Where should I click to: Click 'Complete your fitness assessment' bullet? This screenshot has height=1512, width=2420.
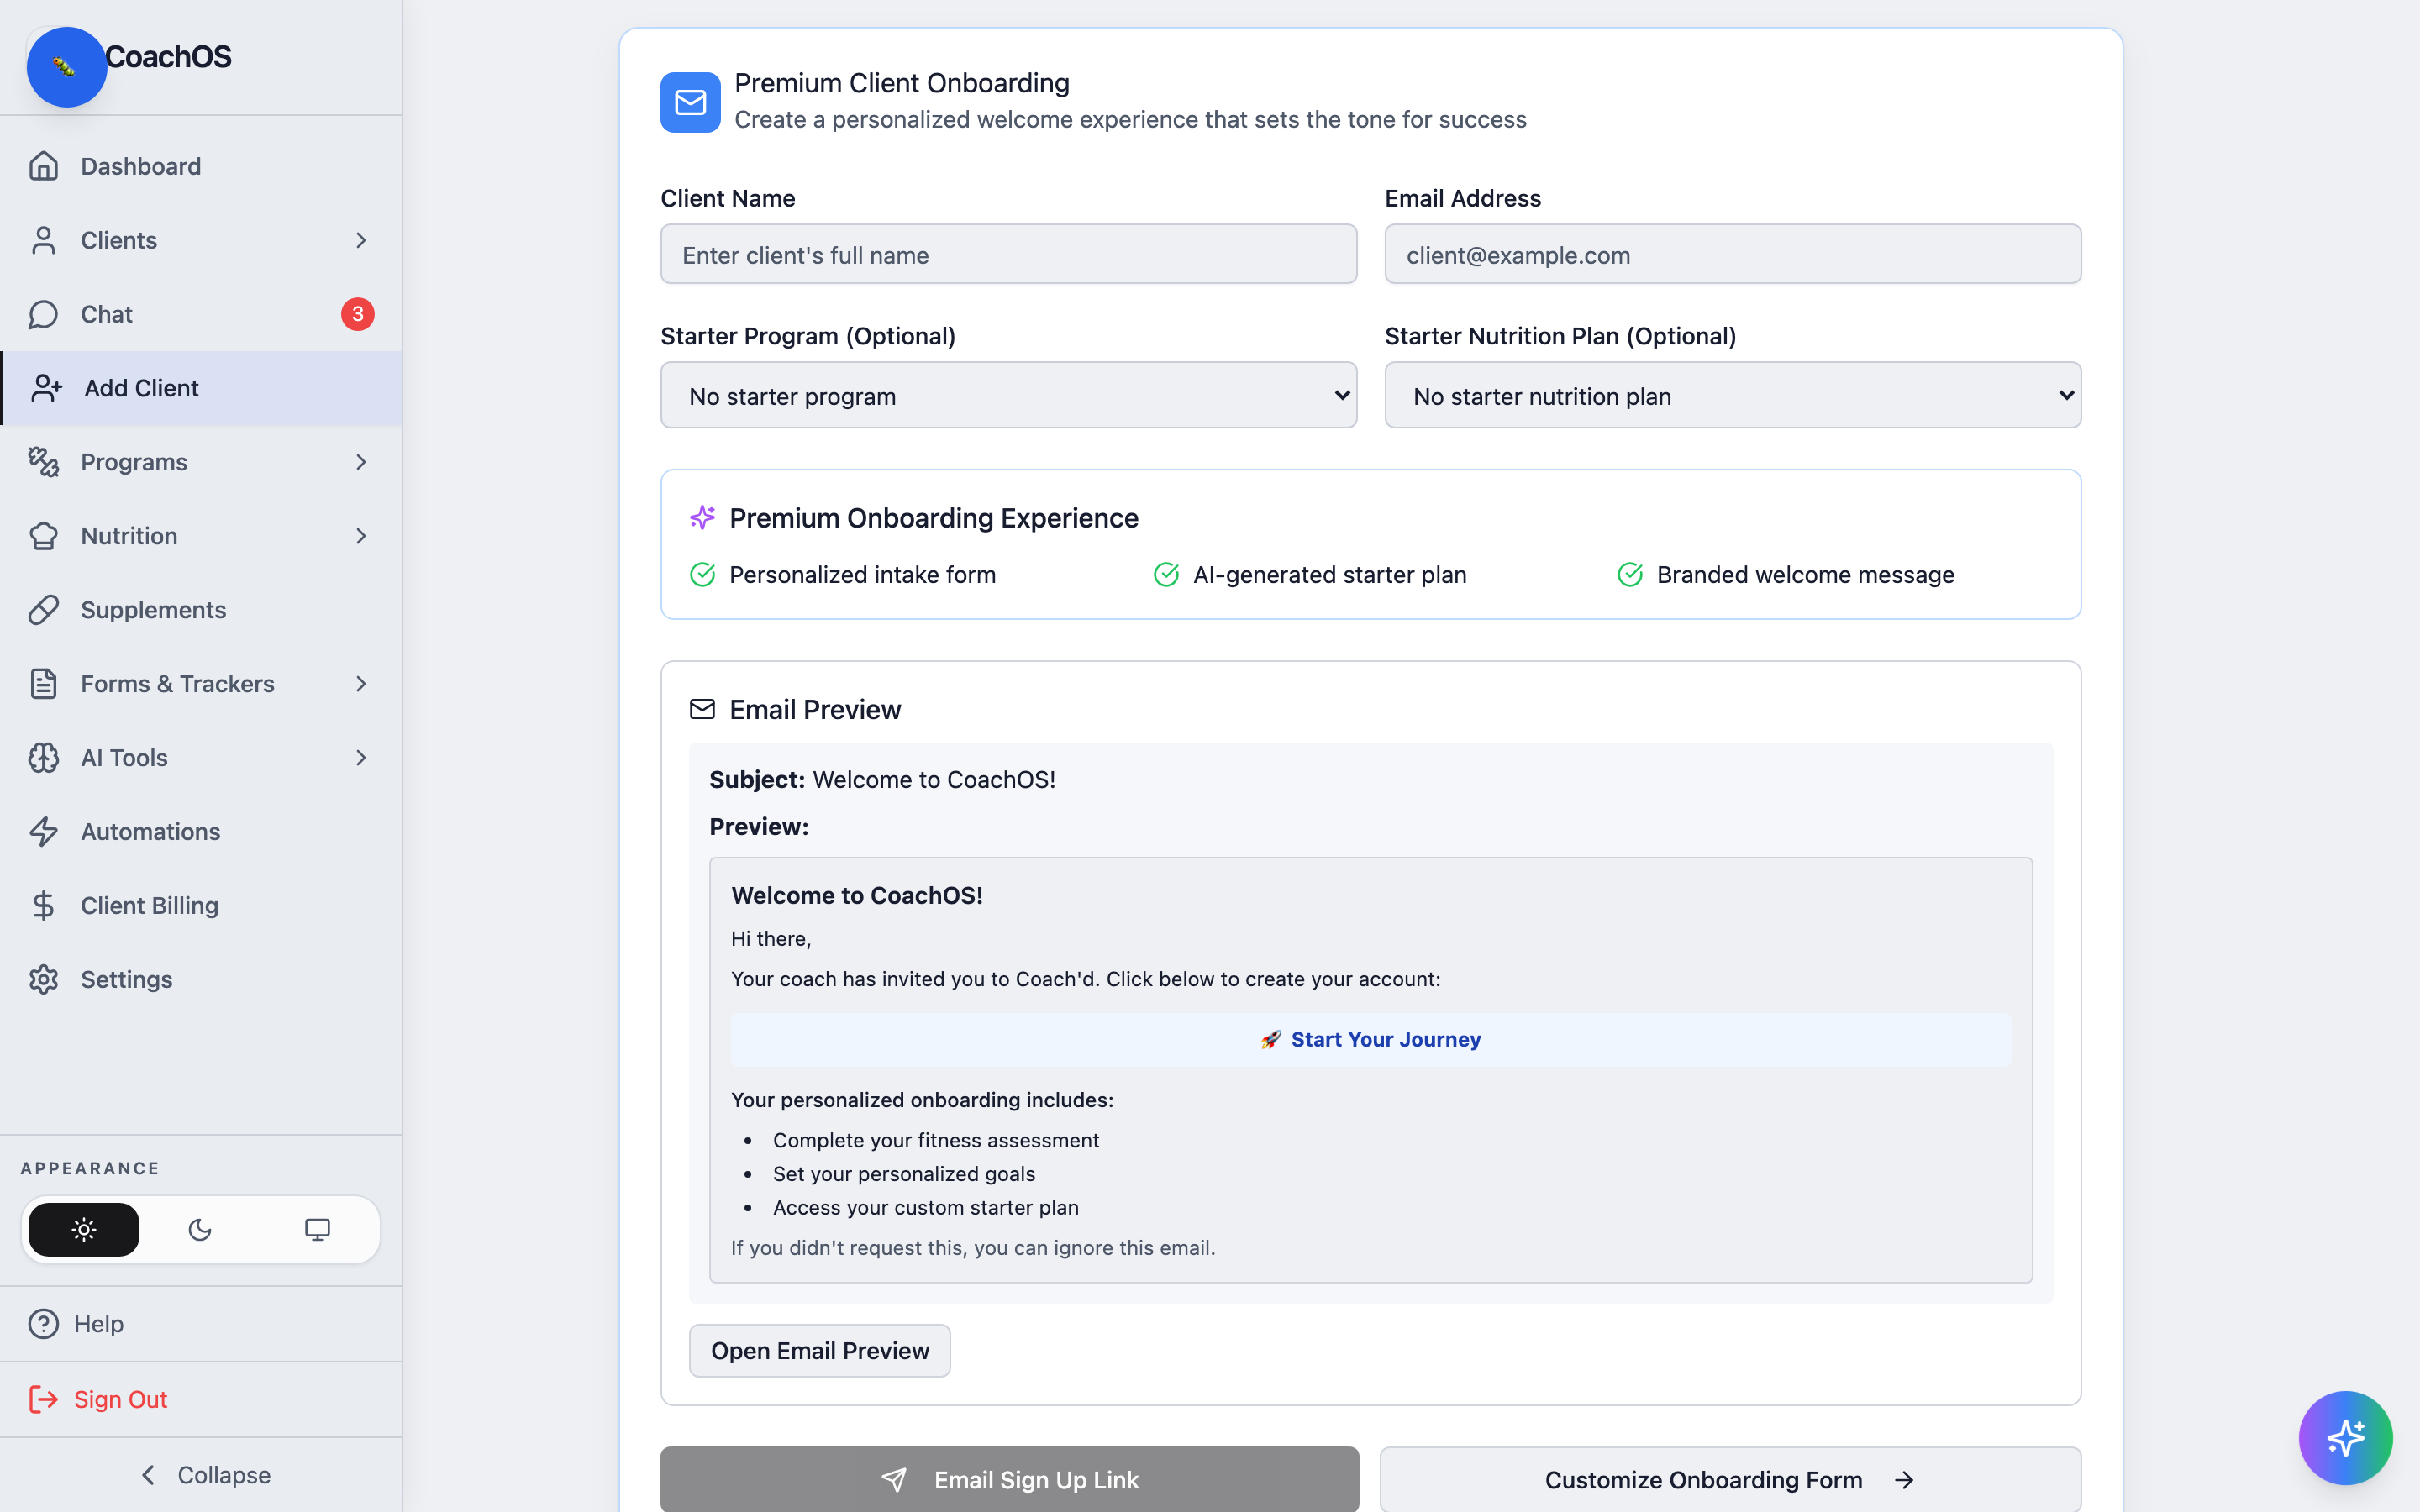point(935,1140)
